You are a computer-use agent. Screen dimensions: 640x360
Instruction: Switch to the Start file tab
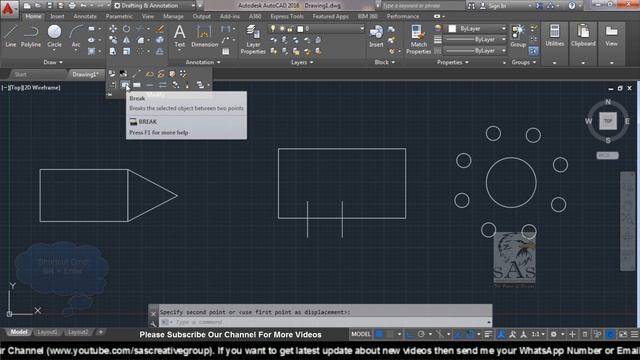coord(20,74)
